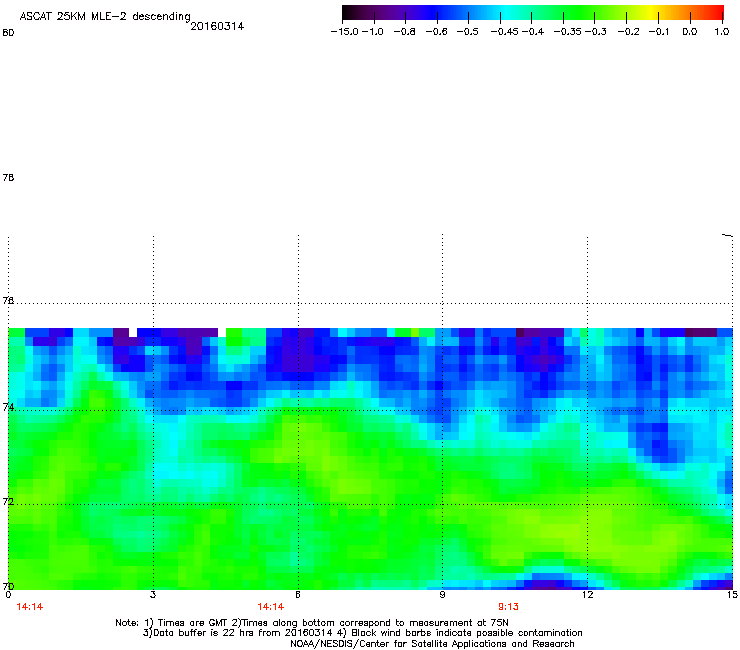740x650 pixels.
Task: Pick the yellow section of the color bar
Action: click(x=652, y=13)
